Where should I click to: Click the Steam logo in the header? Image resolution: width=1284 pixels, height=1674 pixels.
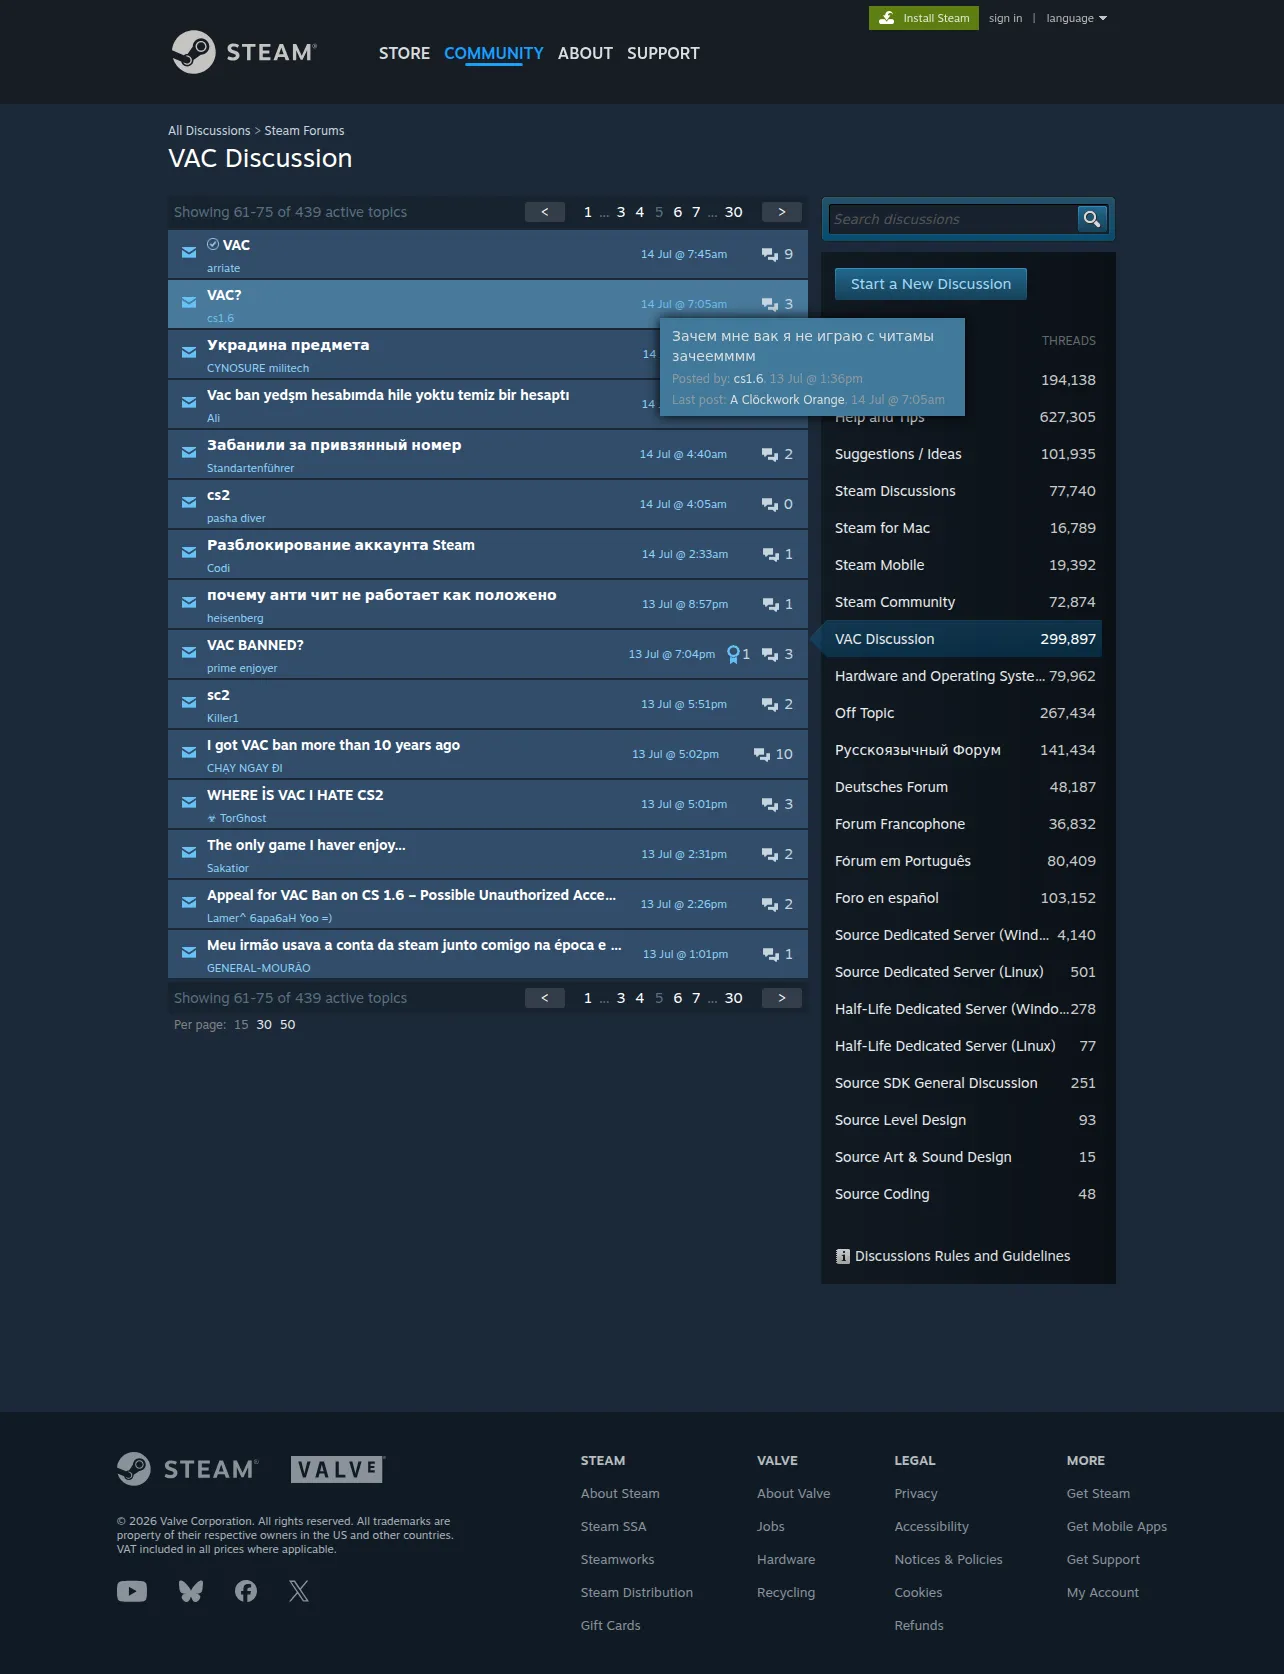coord(244,52)
